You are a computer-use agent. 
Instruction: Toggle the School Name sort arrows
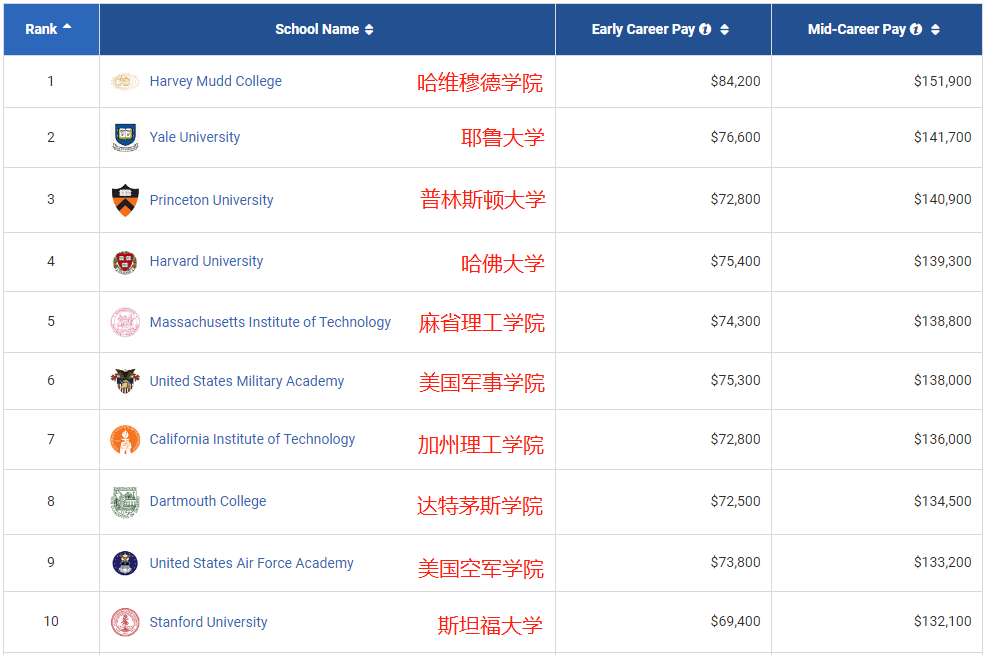369,29
